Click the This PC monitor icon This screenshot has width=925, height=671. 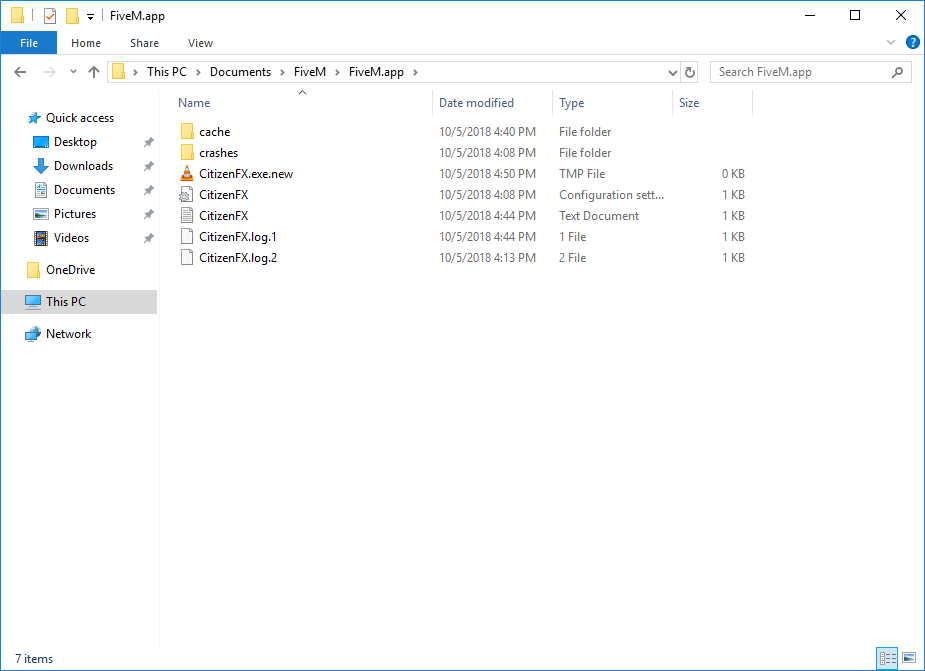tap(33, 302)
